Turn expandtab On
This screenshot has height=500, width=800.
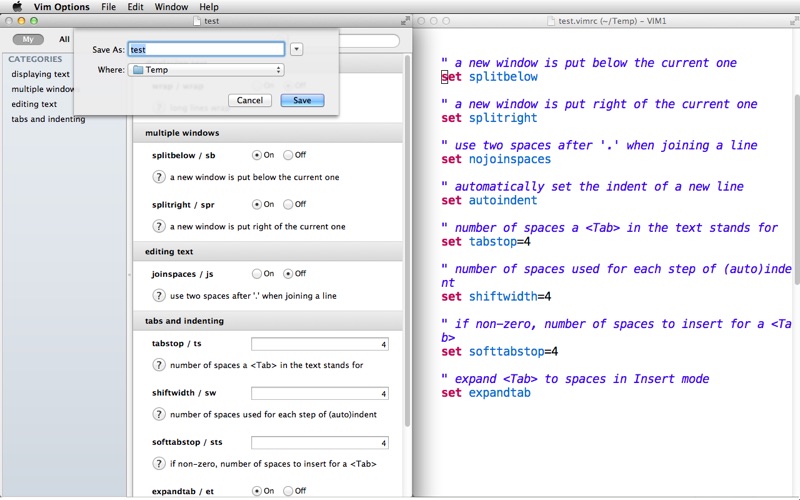tap(257, 491)
